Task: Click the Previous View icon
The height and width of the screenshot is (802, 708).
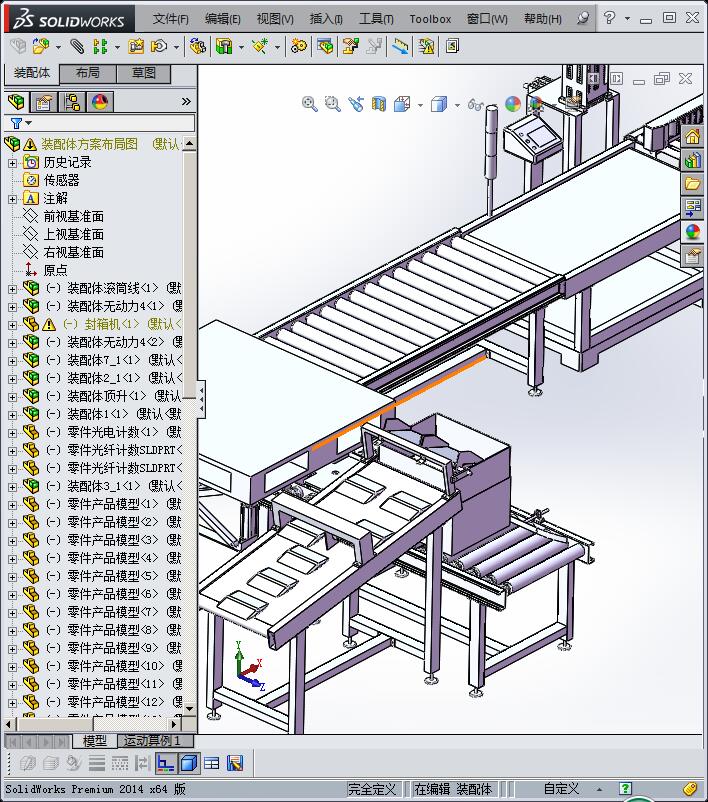Action: (356, 104)
